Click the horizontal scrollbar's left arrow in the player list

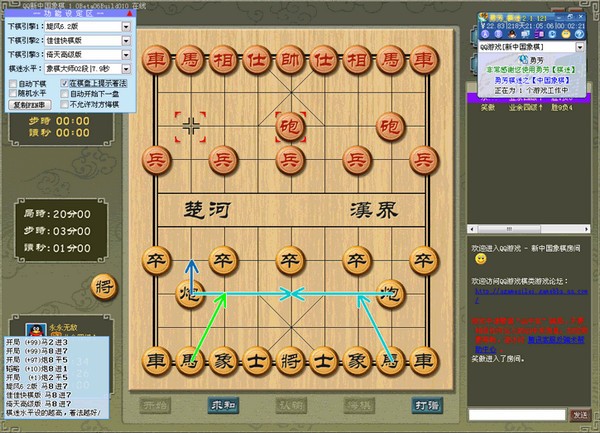[472, 229]
